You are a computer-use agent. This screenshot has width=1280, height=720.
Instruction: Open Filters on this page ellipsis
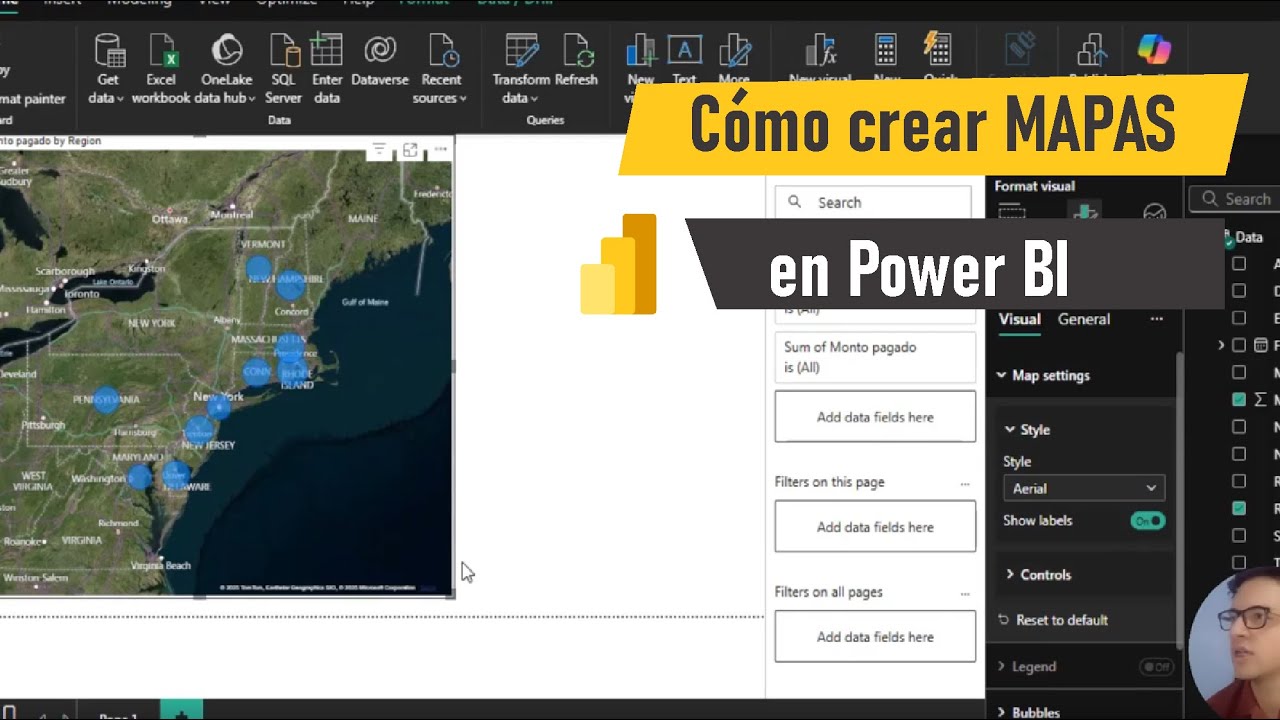(965, 483)
